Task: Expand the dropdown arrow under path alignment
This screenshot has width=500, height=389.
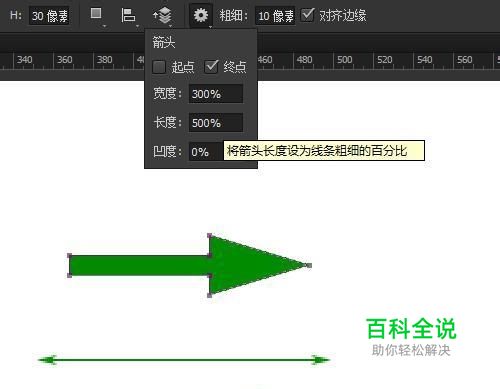Action: point(137,26)
